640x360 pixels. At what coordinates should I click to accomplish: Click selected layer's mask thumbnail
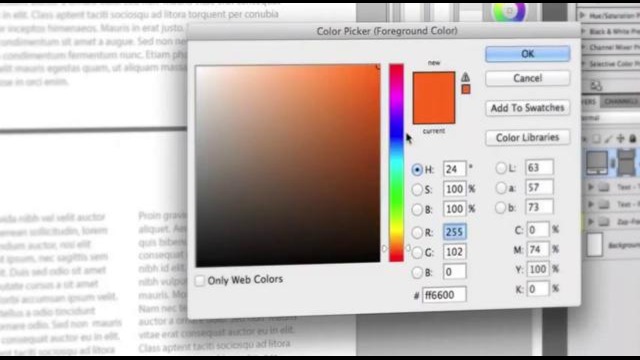click(626, 162)
